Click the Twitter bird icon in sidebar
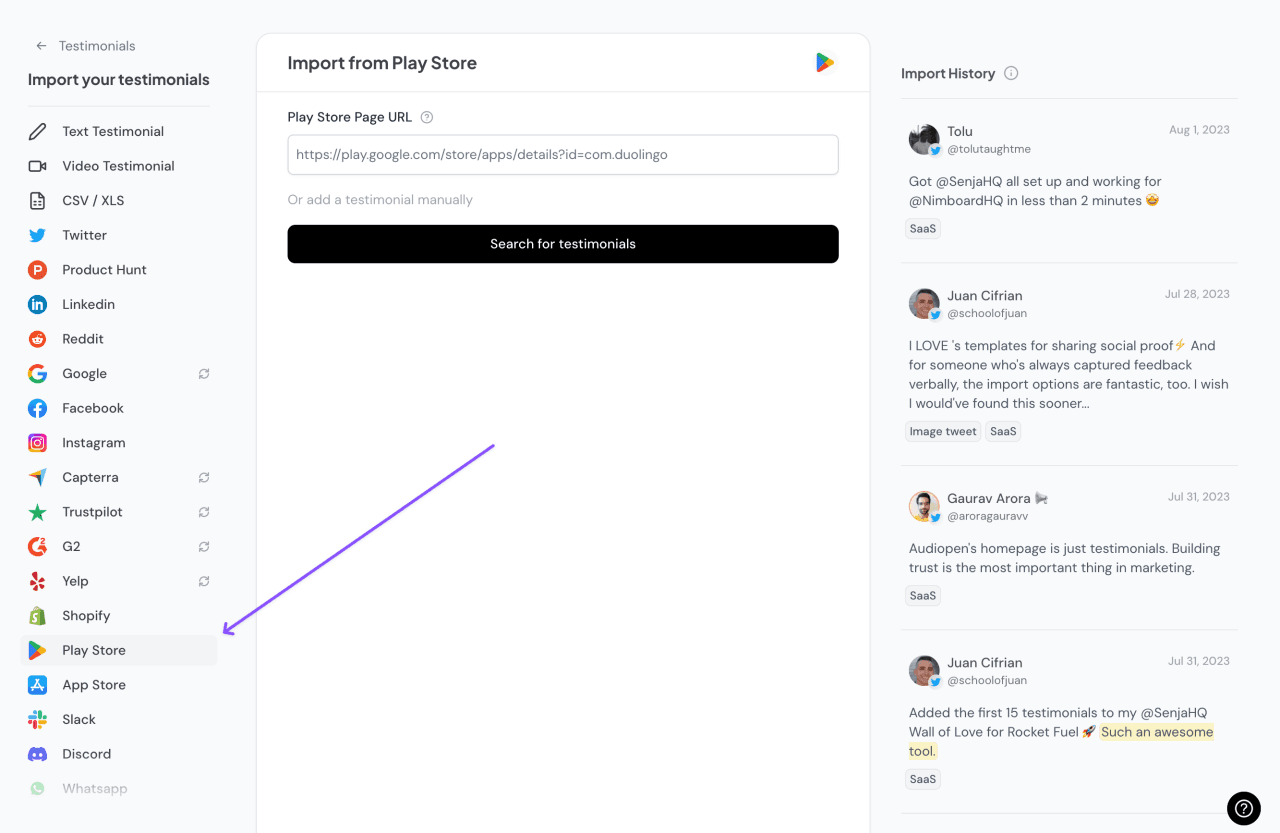 37,235
